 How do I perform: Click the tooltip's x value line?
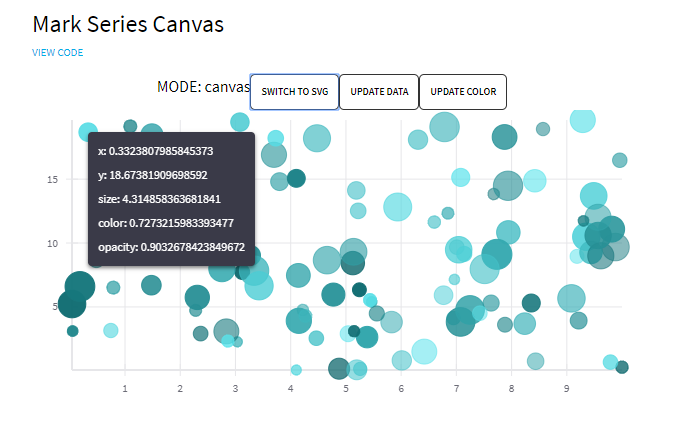pyautogui.click(x=155, y=151)
